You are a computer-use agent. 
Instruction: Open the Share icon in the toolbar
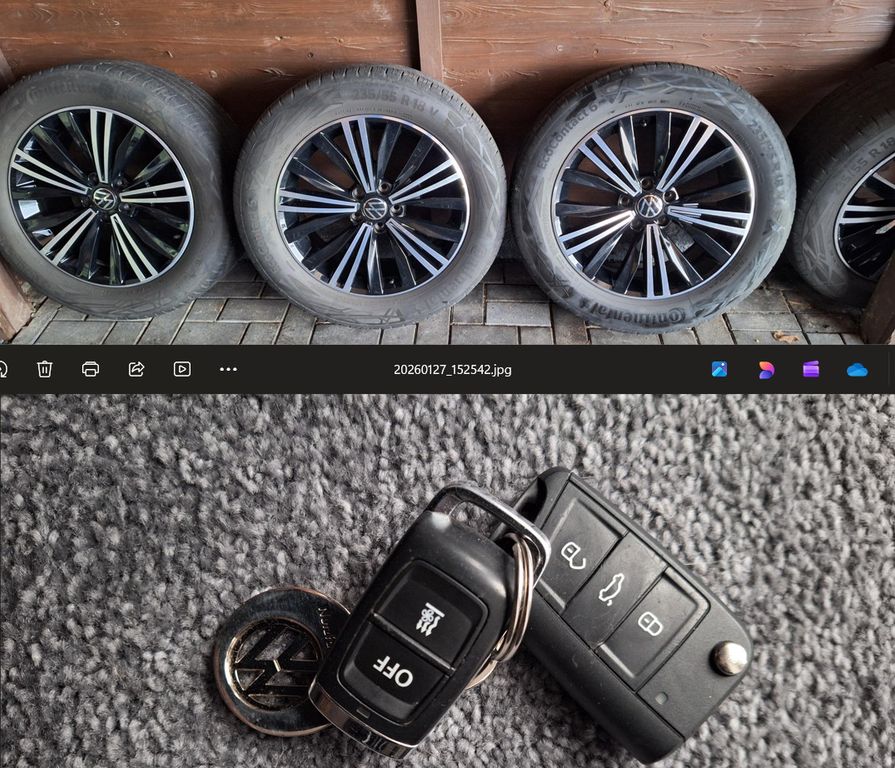(x=136, y=369)
